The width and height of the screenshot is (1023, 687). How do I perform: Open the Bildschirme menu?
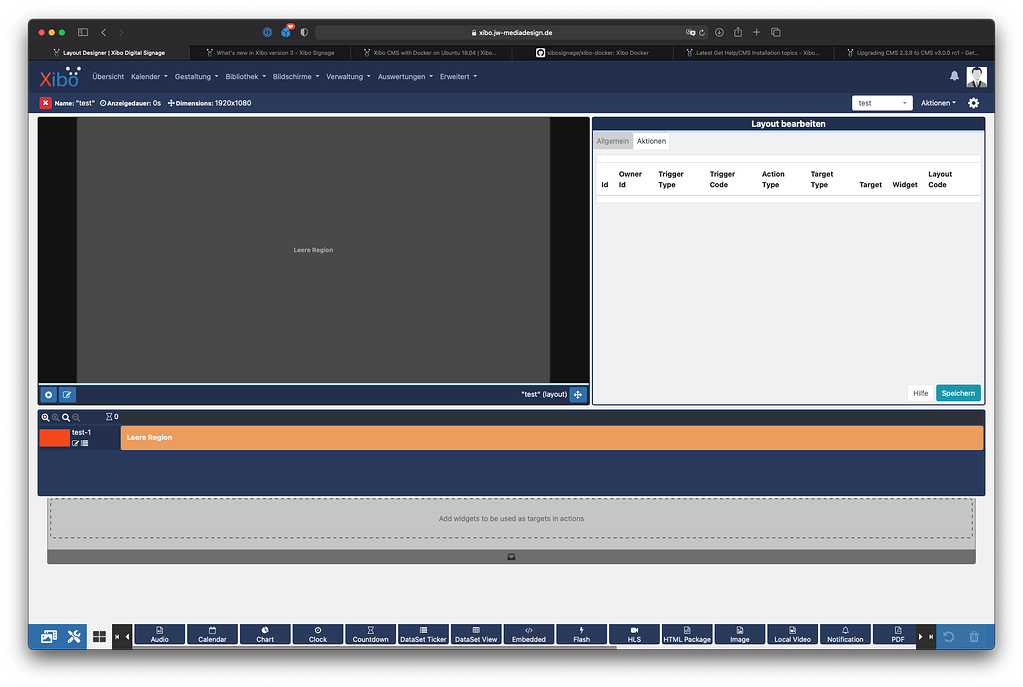[294, 76]
